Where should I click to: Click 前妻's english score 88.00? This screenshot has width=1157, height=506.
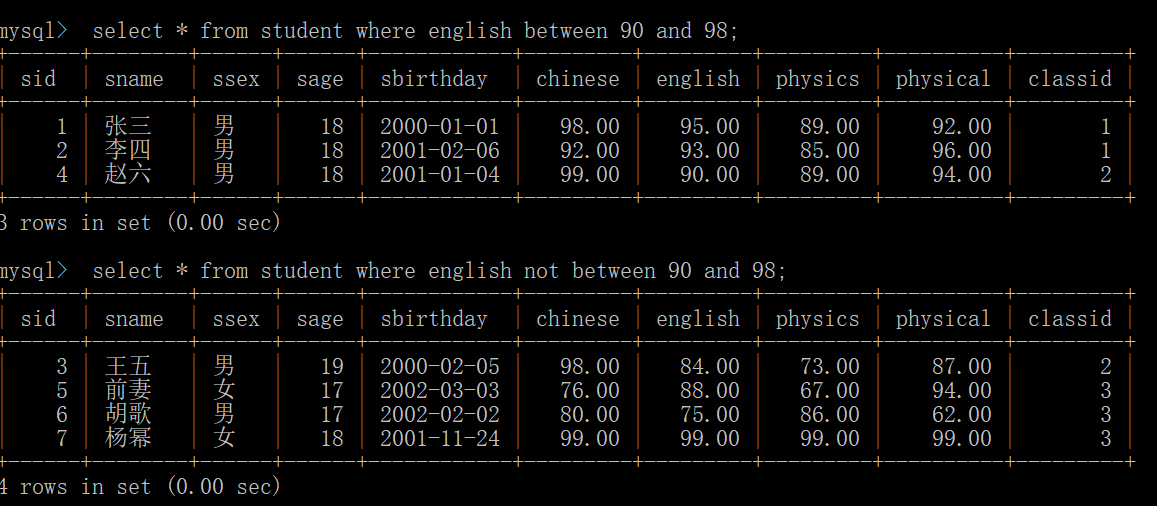point(710,390)
